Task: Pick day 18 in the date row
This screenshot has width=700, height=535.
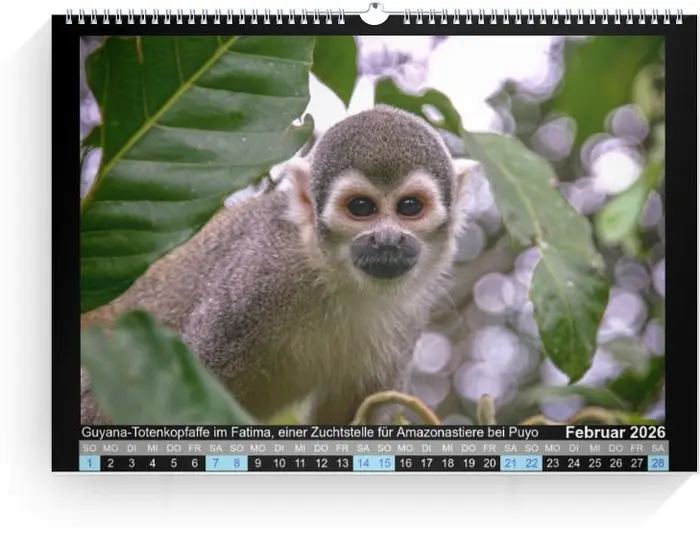Action: (x=447, y=463)
